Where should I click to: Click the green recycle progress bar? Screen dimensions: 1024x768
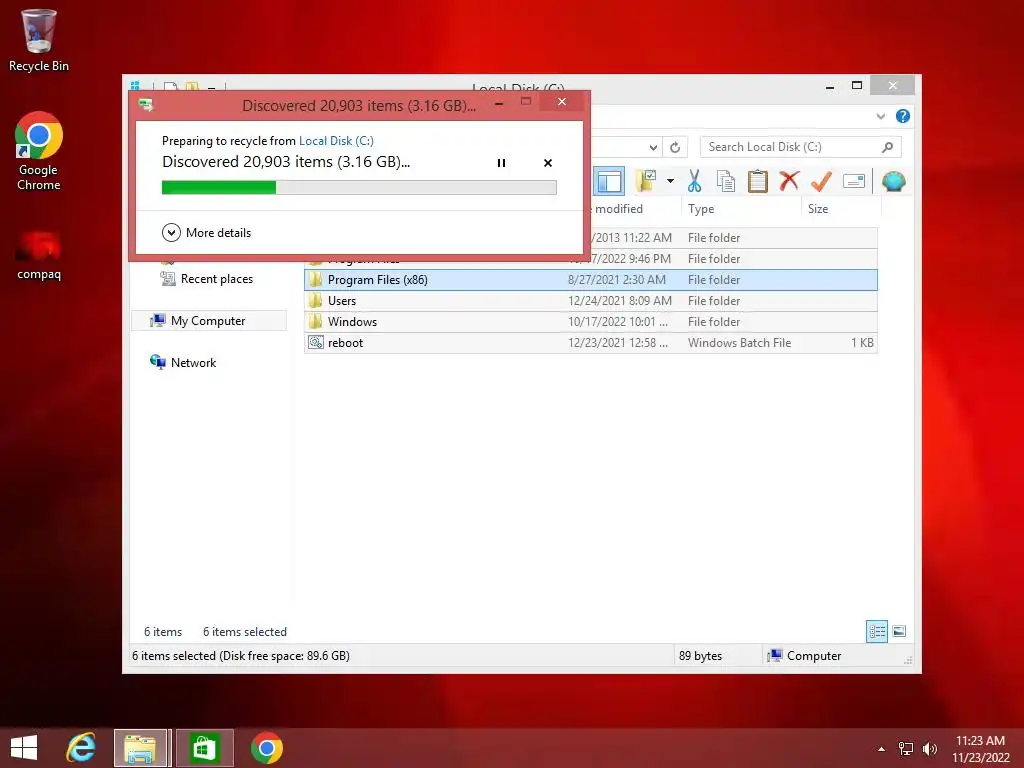[359, 188]
